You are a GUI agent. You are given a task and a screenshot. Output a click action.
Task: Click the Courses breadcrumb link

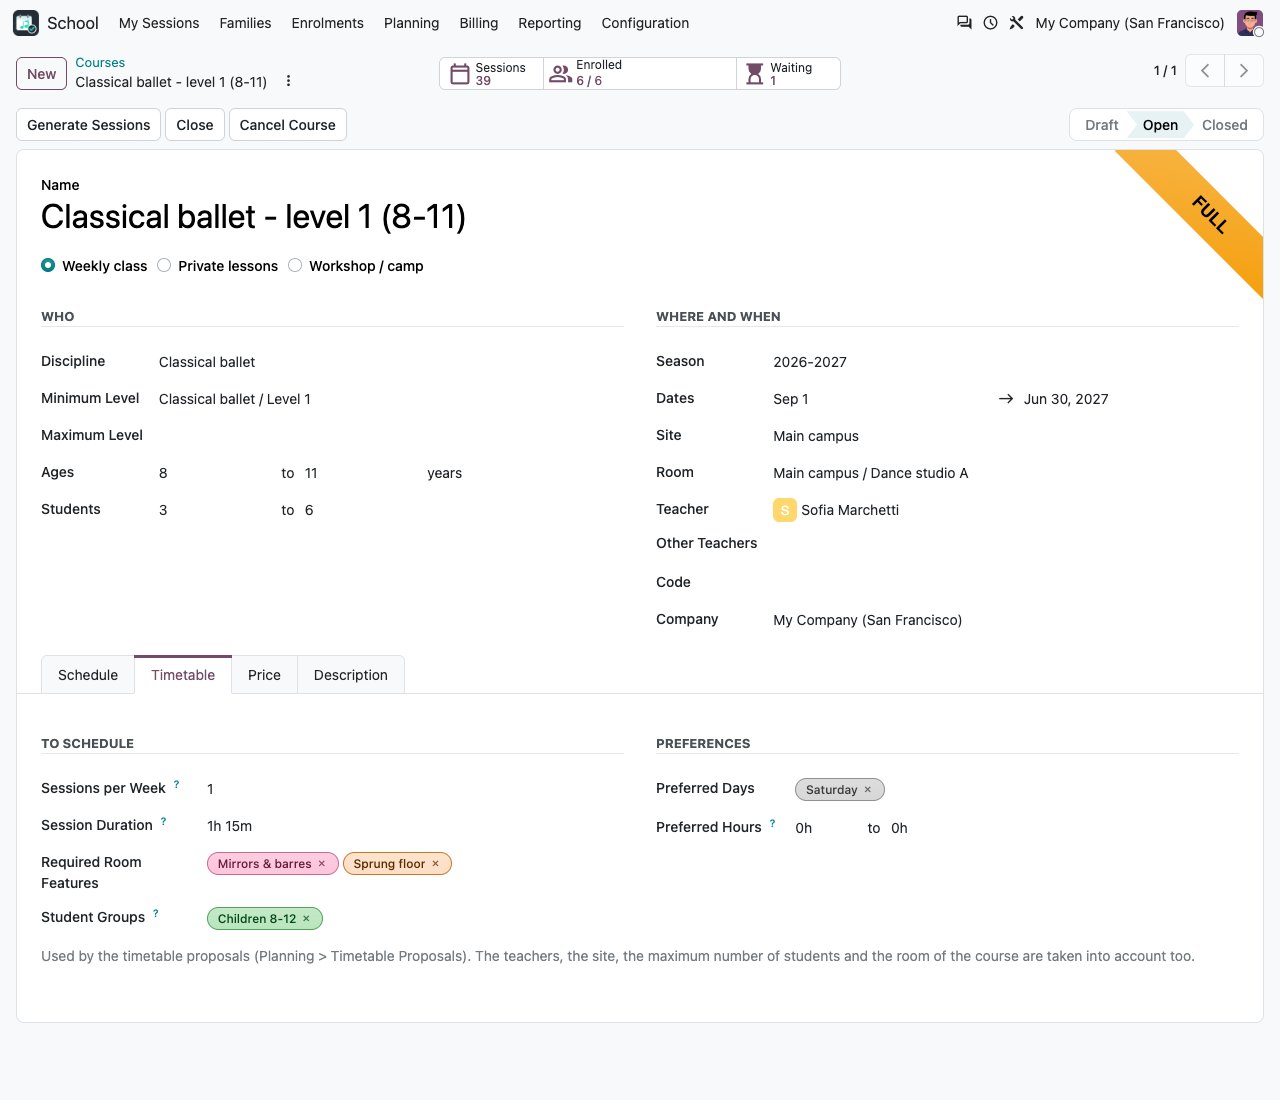point(100,63)
